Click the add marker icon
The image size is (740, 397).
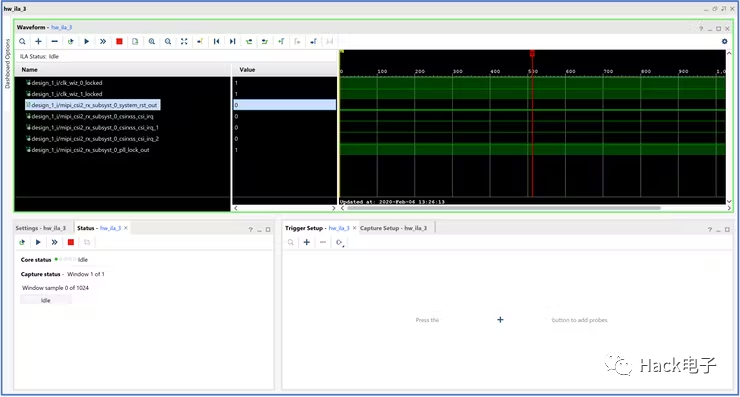tap(281, 42)
